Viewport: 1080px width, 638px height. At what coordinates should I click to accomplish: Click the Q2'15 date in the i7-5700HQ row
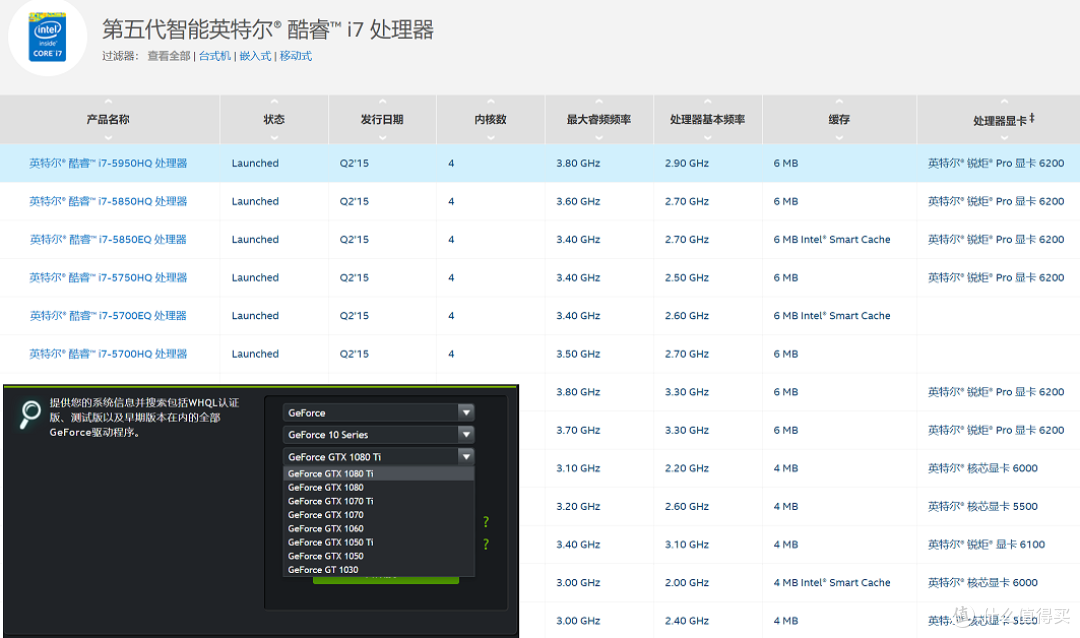pos(354,354)
